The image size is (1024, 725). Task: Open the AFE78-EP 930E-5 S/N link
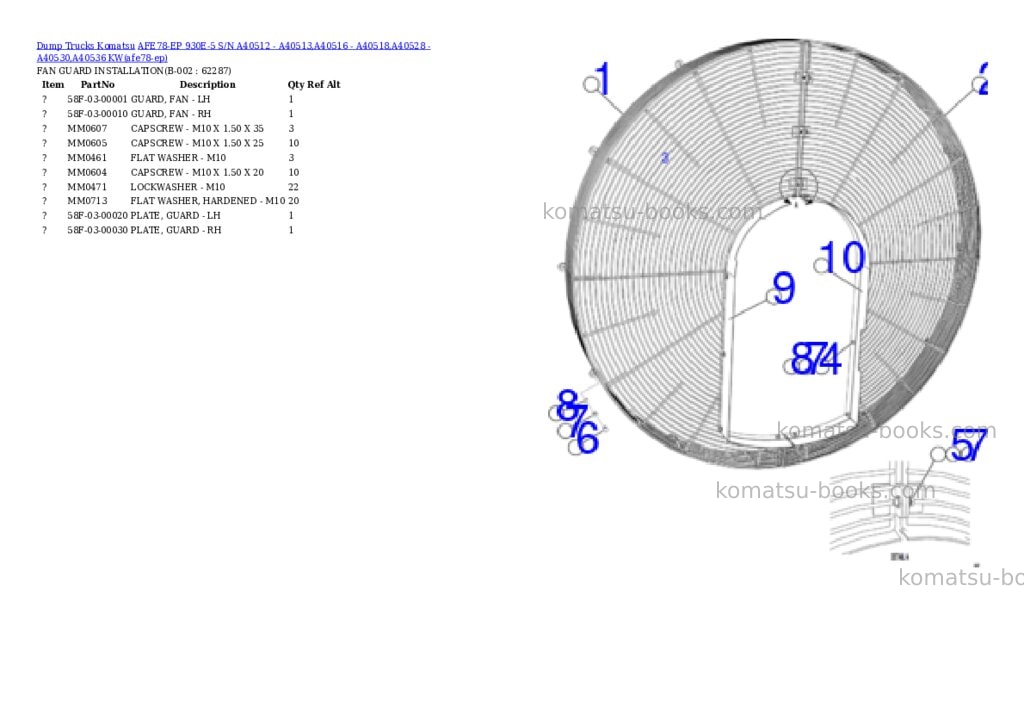233,52
